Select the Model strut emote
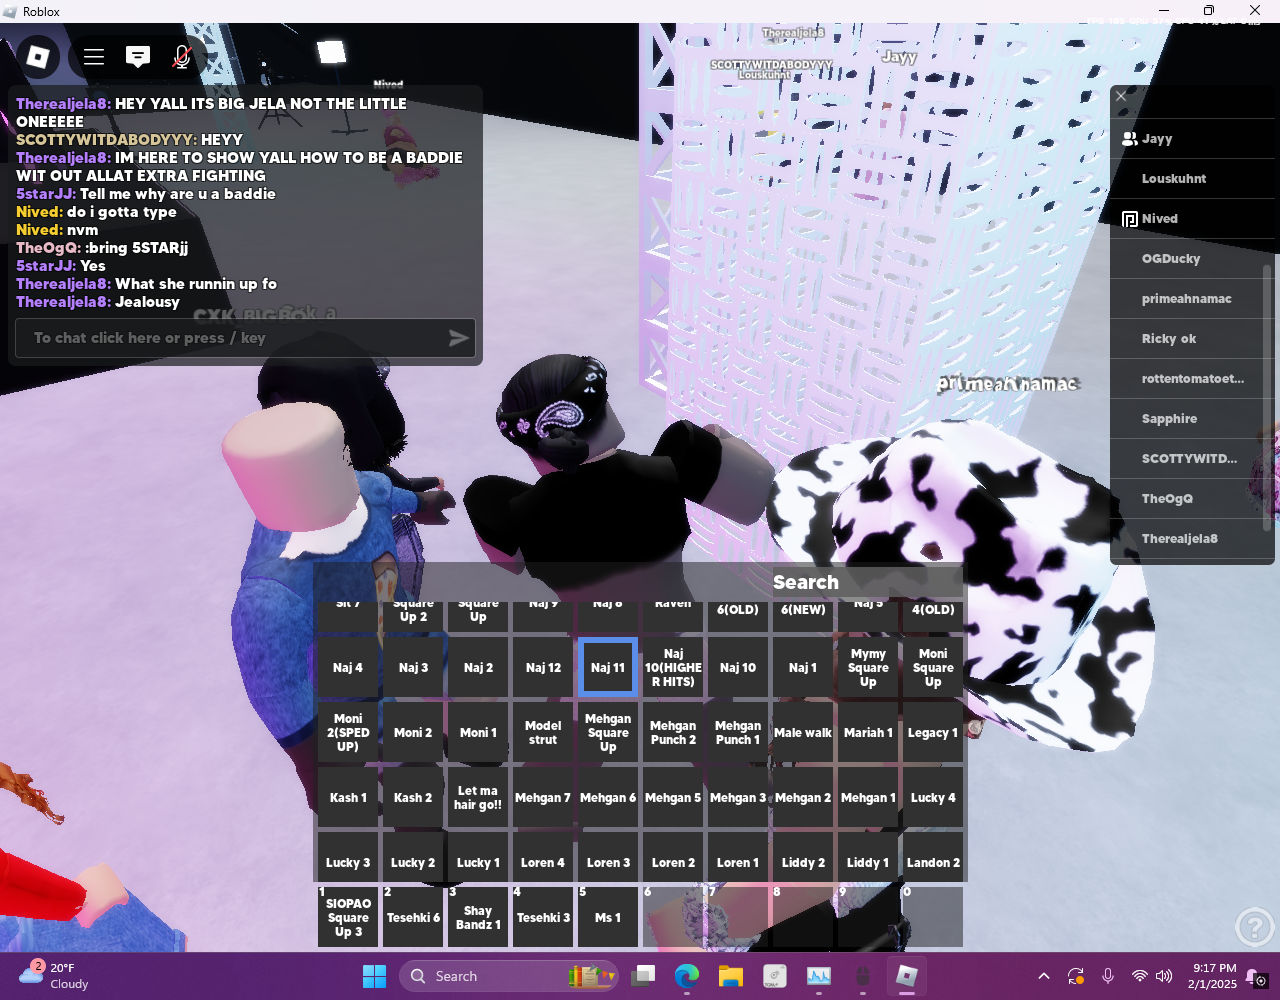 pyautogui.click(x=543, y=733)
